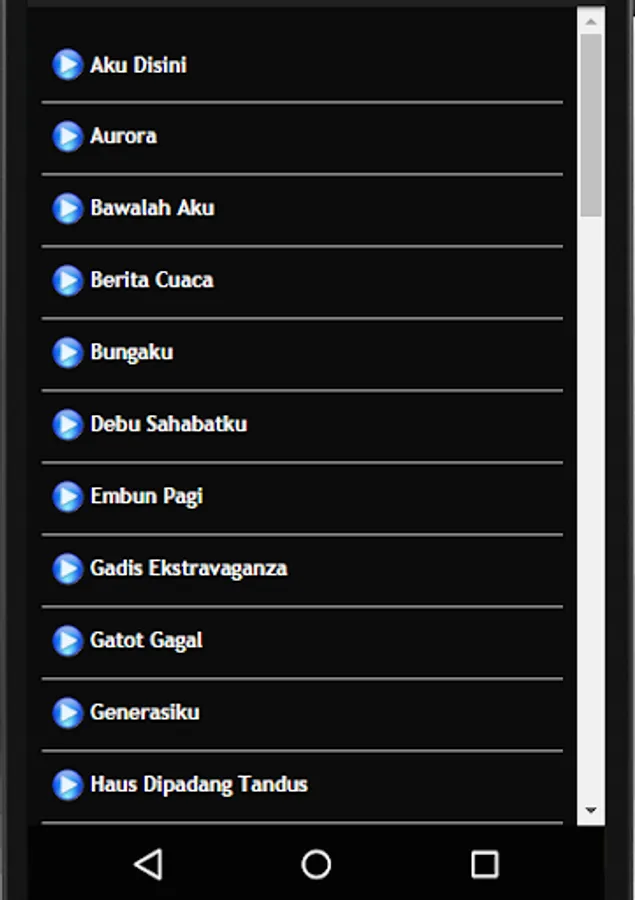Image resolution: width=635 pixels, height=900 pixels.
Task: Tap the Android back navigation button
Action: click(x=148, y=864)
